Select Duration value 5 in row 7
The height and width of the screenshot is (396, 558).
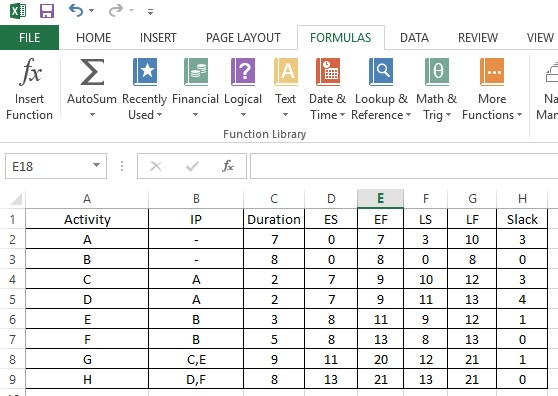pyautogui.click(x=274, y=339)
